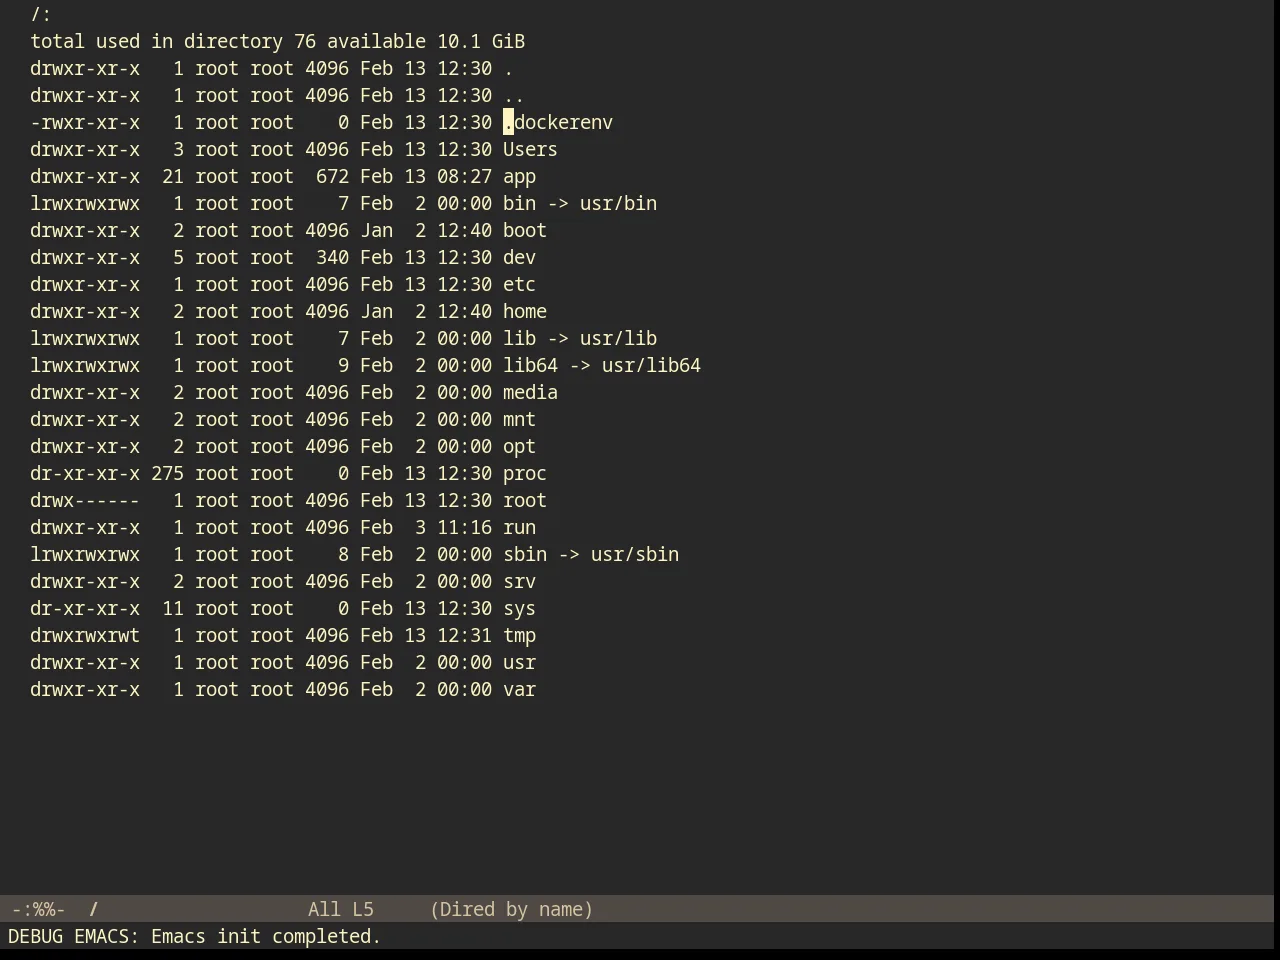This screenshot has width=1280, height=960.
Task: Click the 12:31 time on tmp row
Action: click(x=464, y=636)
